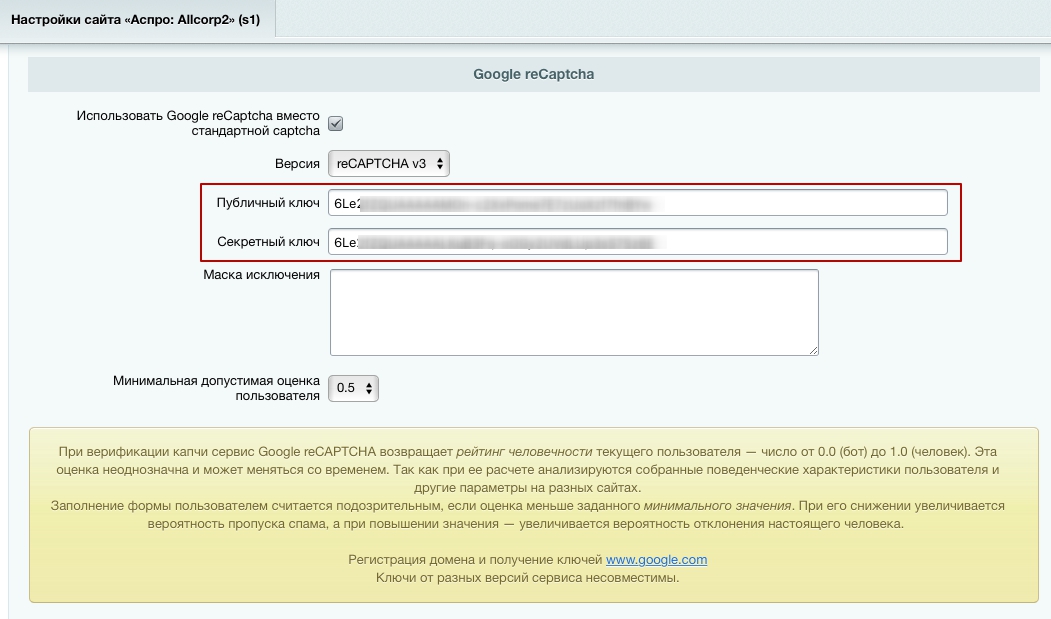Click the italic phrase рейтинг человечности
The height and width of the screenshot is (619, 1051).
coord(524,451)
